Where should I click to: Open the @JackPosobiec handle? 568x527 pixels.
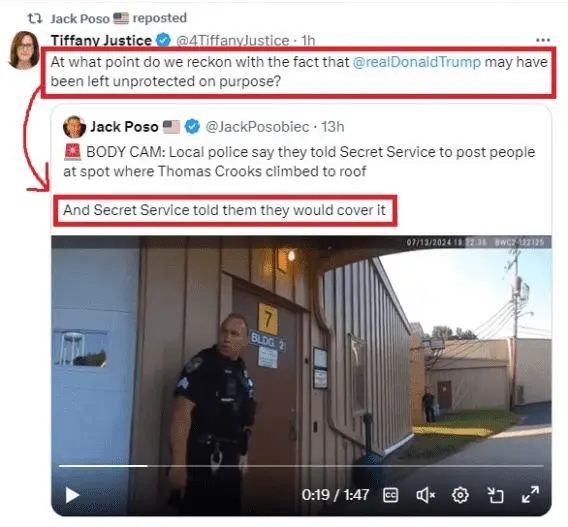click(257, 127)
